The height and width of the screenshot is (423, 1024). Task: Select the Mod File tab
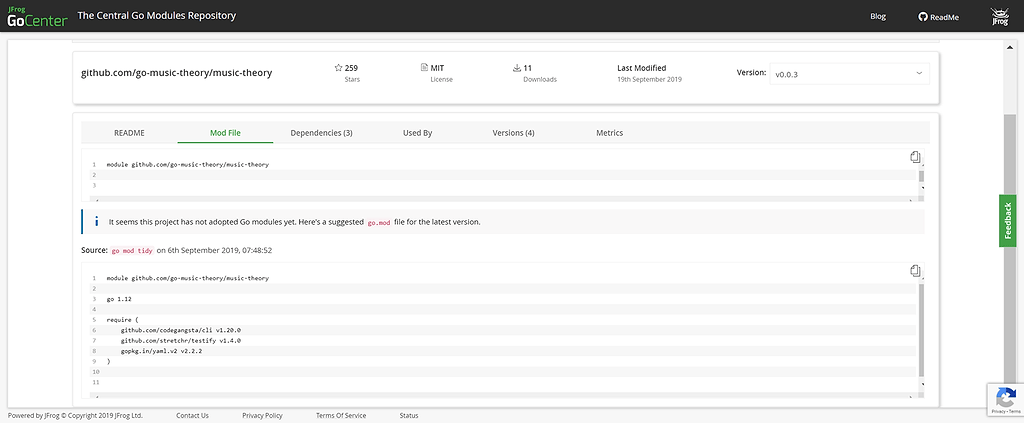(x=225, y=133)
